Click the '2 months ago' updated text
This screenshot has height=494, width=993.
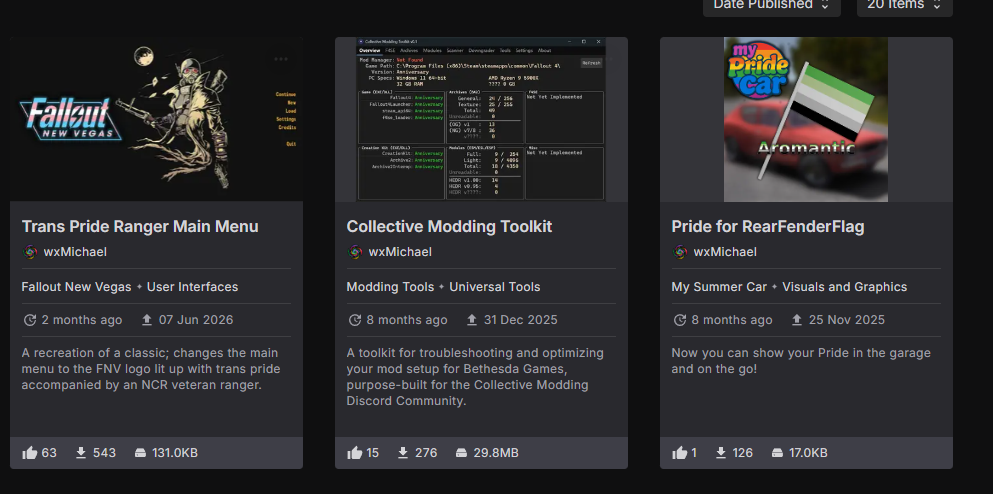point(82,320)
